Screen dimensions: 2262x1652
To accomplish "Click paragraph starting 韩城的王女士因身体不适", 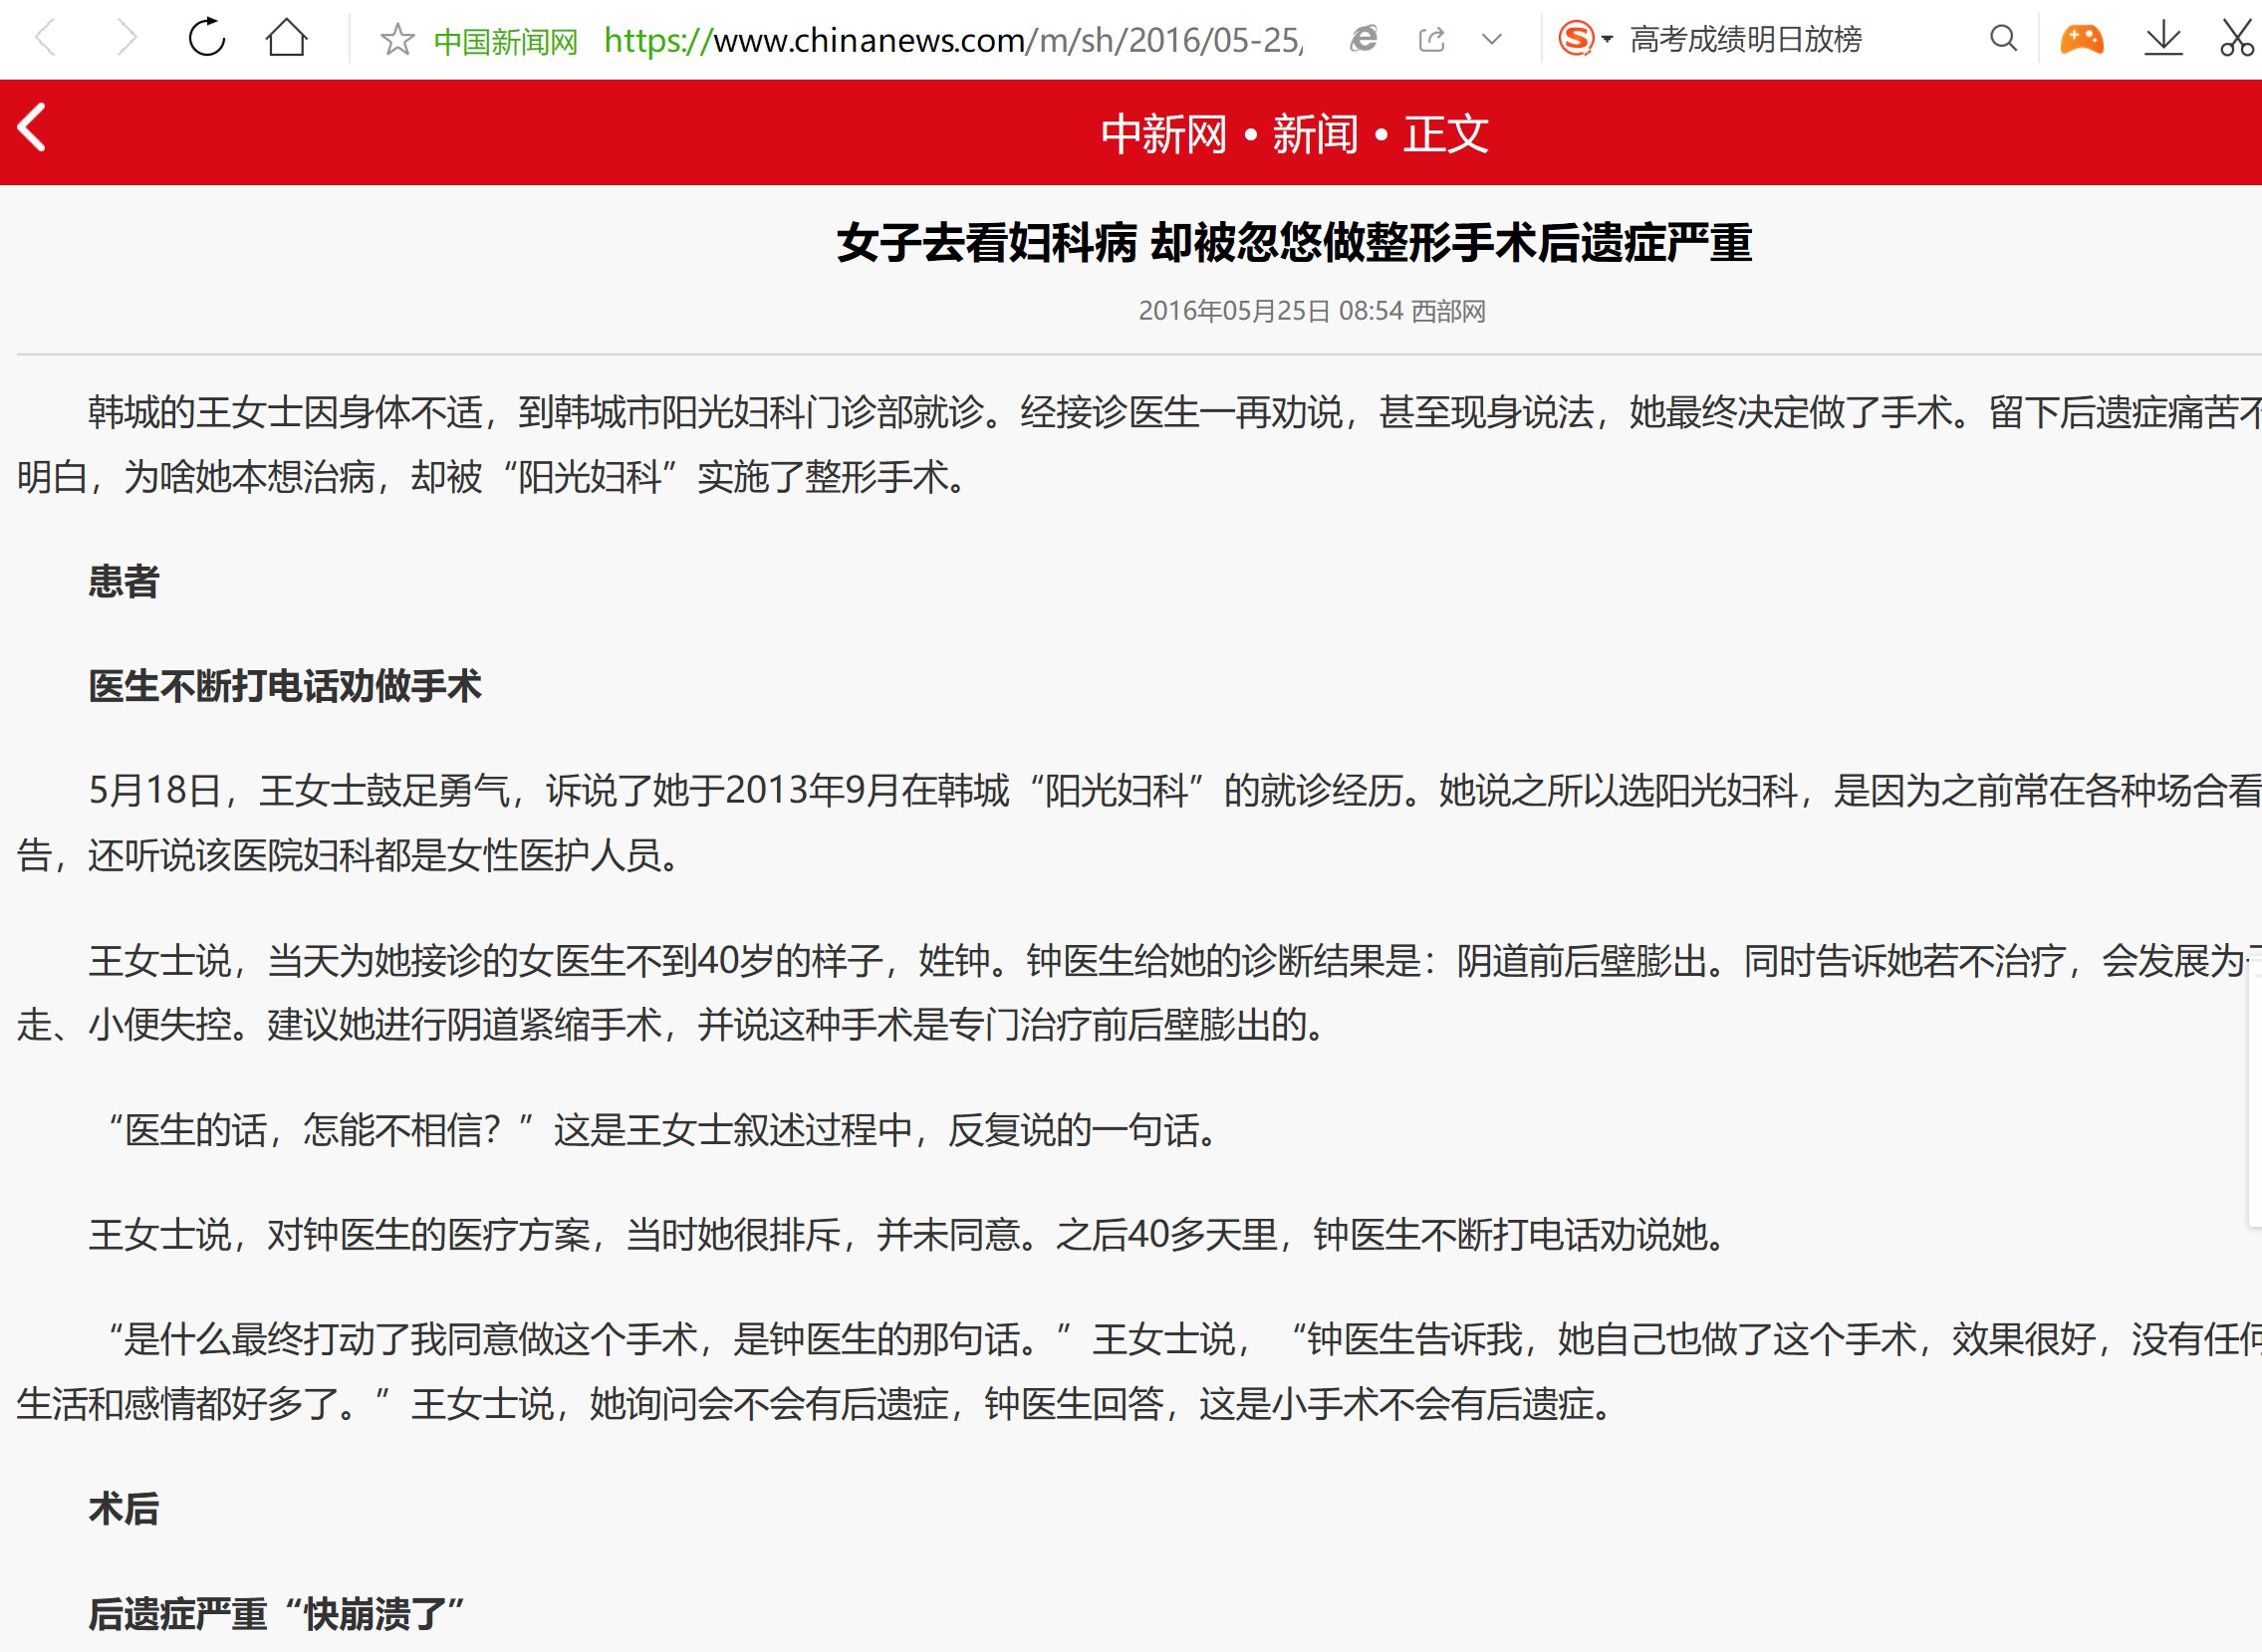I will 1139,444.
